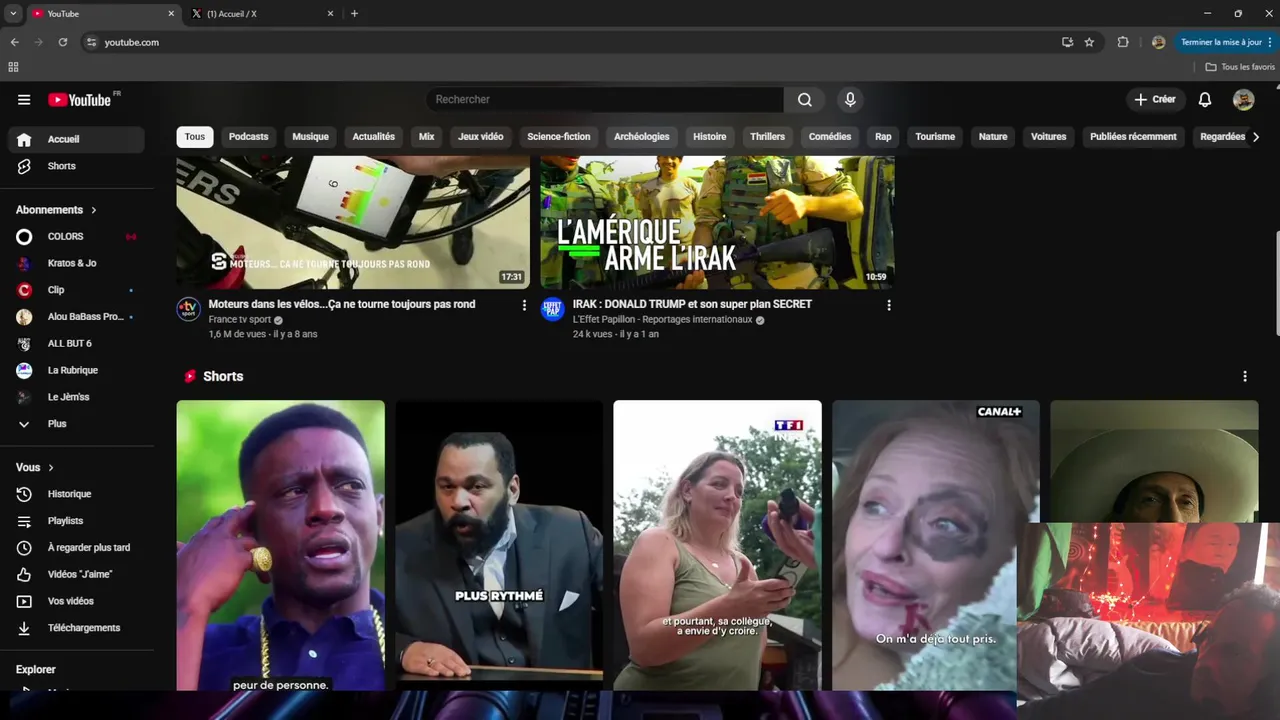Open the Clip channel subscription
Screen dimensions: 1280x720
(76, 290)
